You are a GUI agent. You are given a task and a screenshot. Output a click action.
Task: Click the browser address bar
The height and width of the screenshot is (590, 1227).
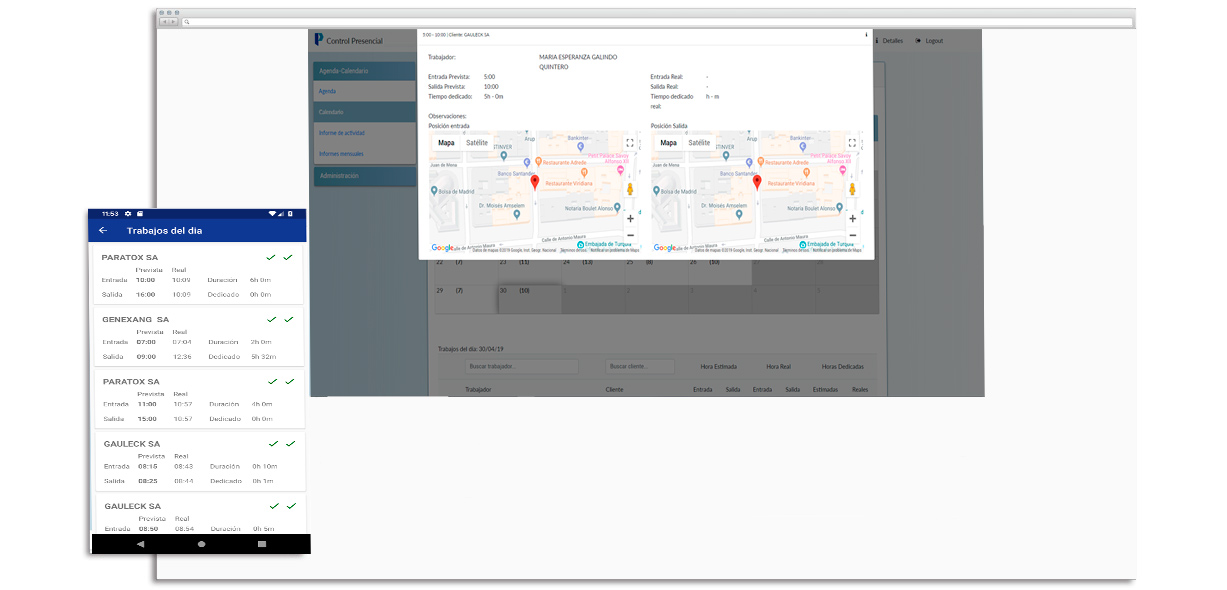tap(658, 21)
